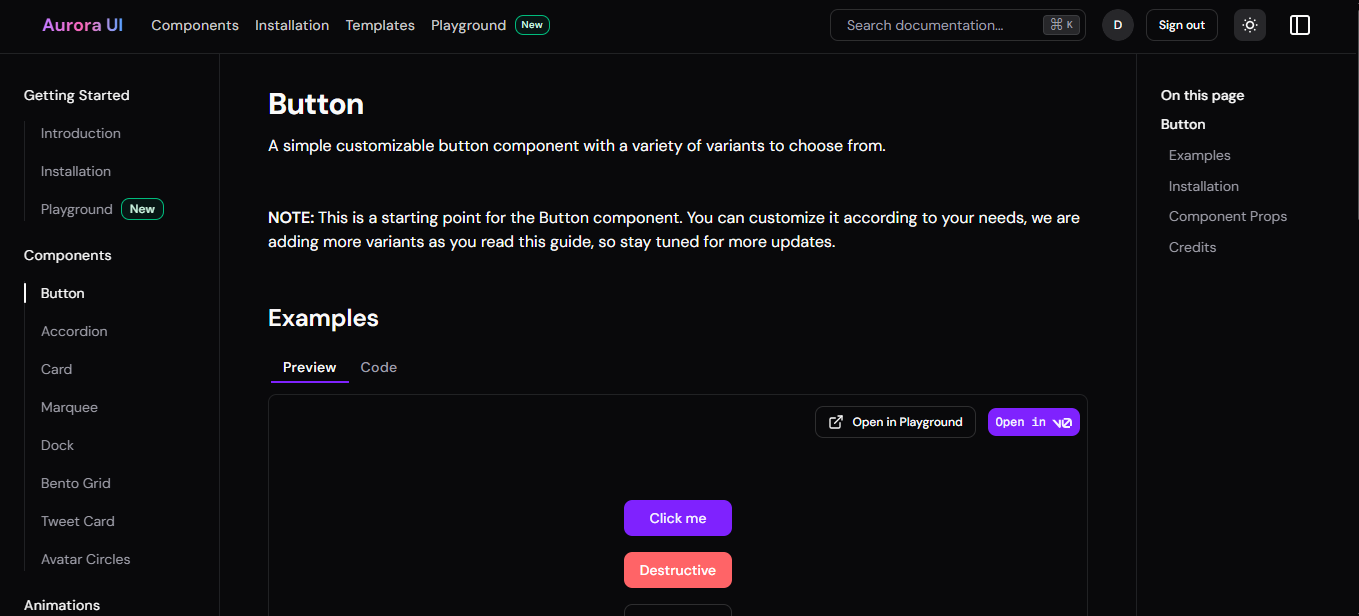Select the Preview tab
1359x616 pixels.
tap(310, 367)
